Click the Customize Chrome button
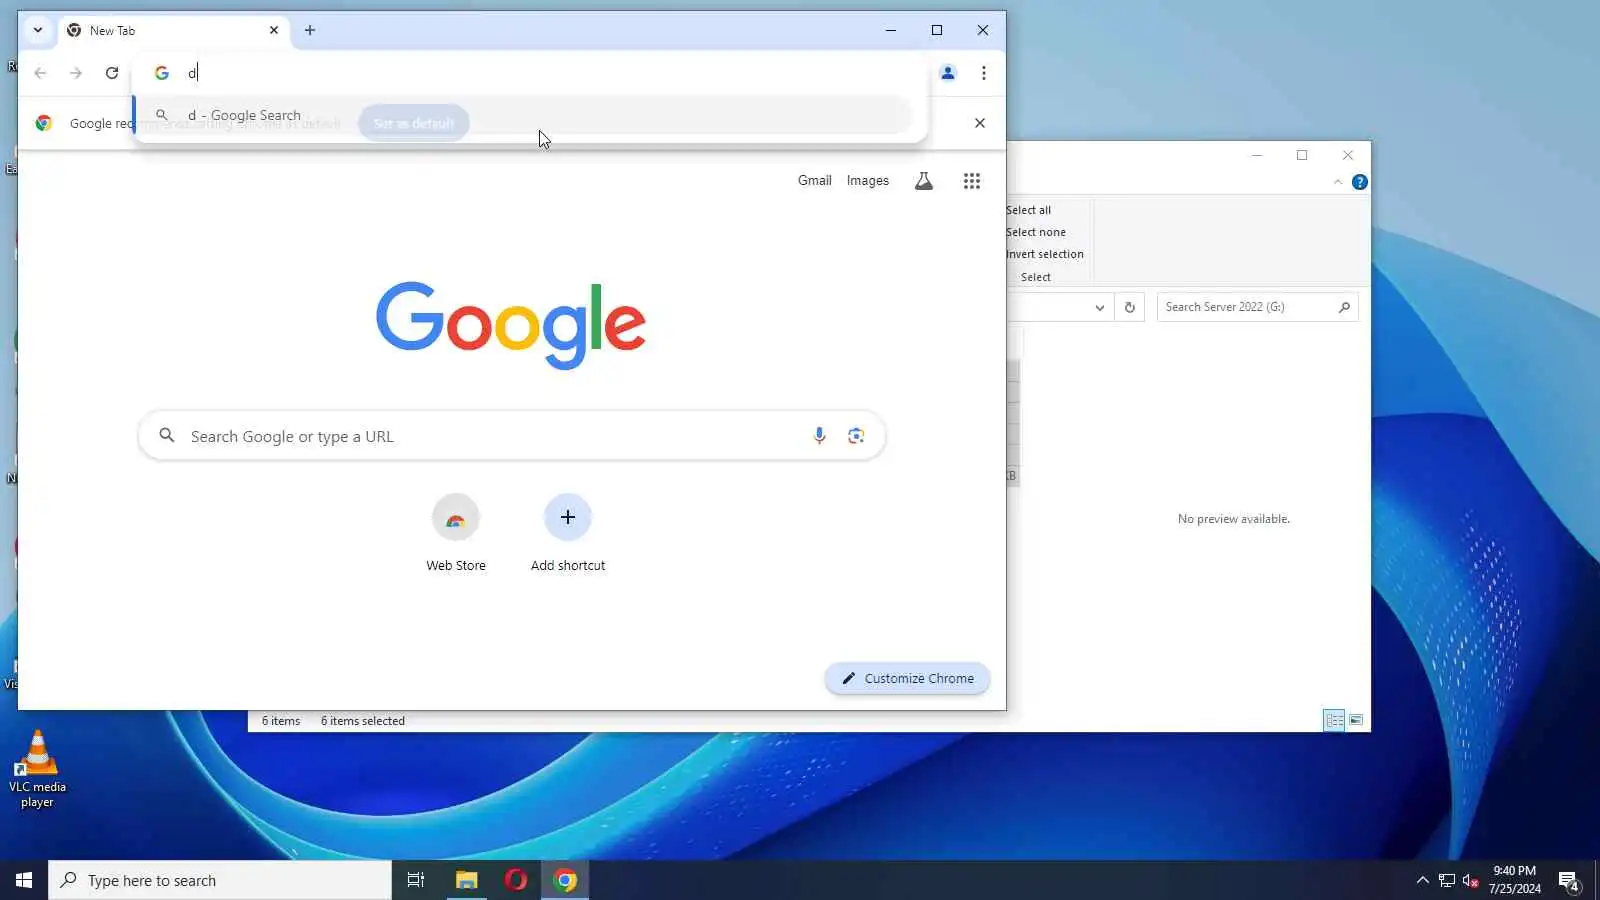Screen dimensions: 1600x900 point(908,678)
